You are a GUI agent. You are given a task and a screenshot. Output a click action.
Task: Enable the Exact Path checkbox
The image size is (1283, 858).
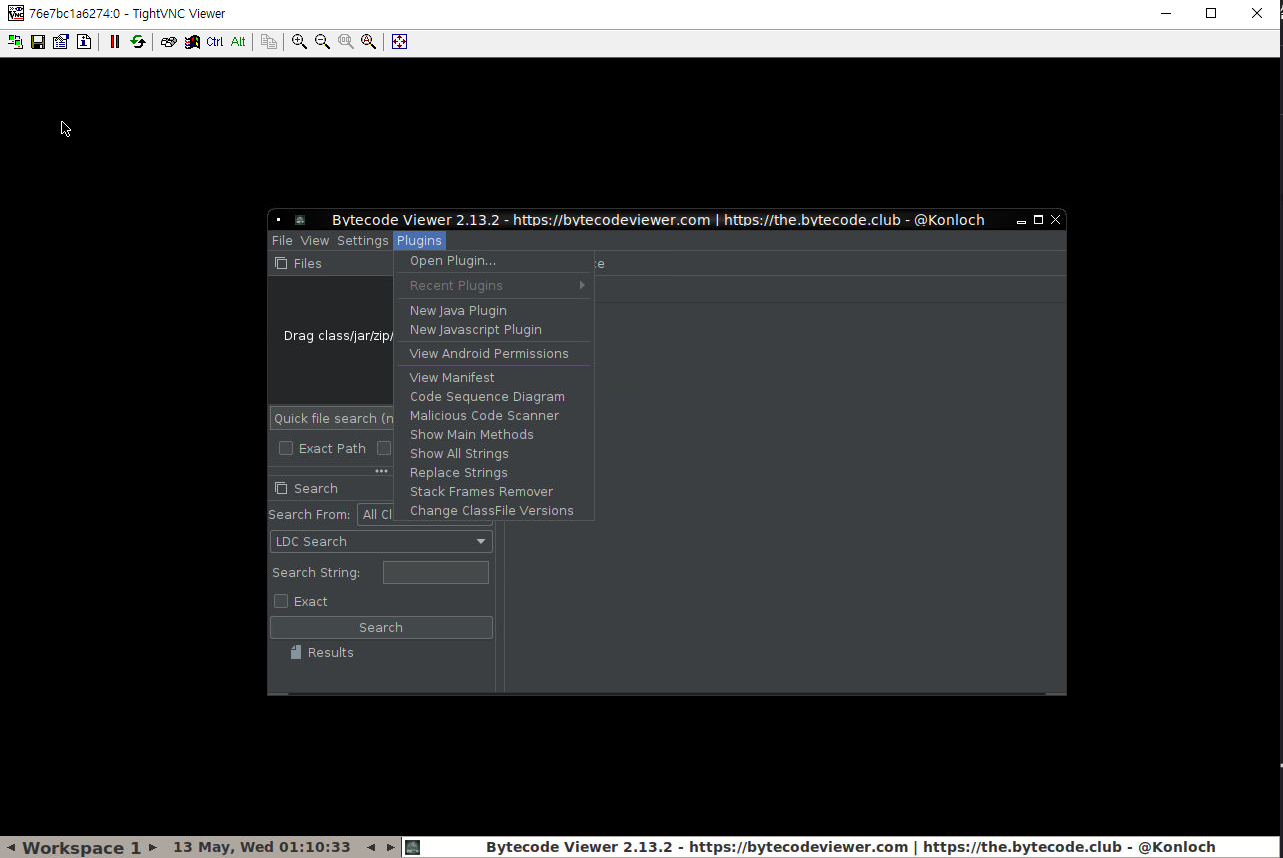pyautogui.click(x=286, y=449)
